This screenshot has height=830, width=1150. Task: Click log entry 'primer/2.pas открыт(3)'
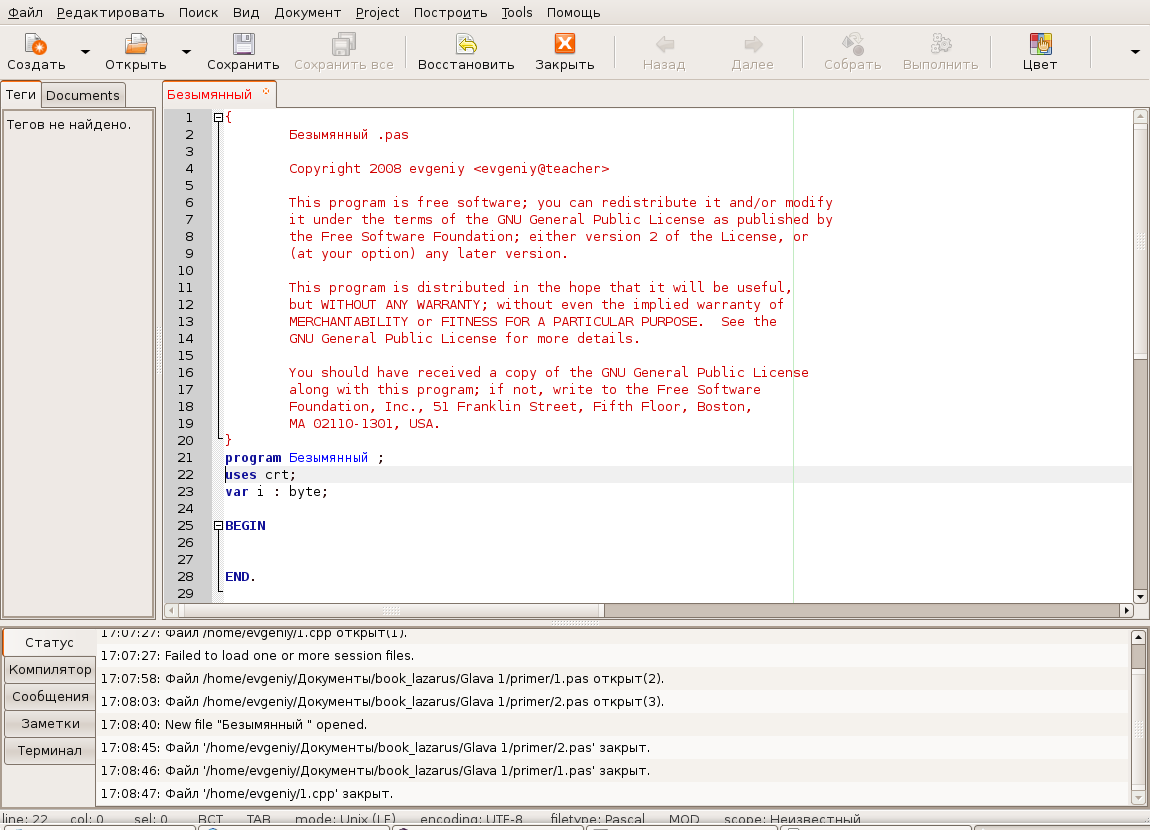click(381, 702)
